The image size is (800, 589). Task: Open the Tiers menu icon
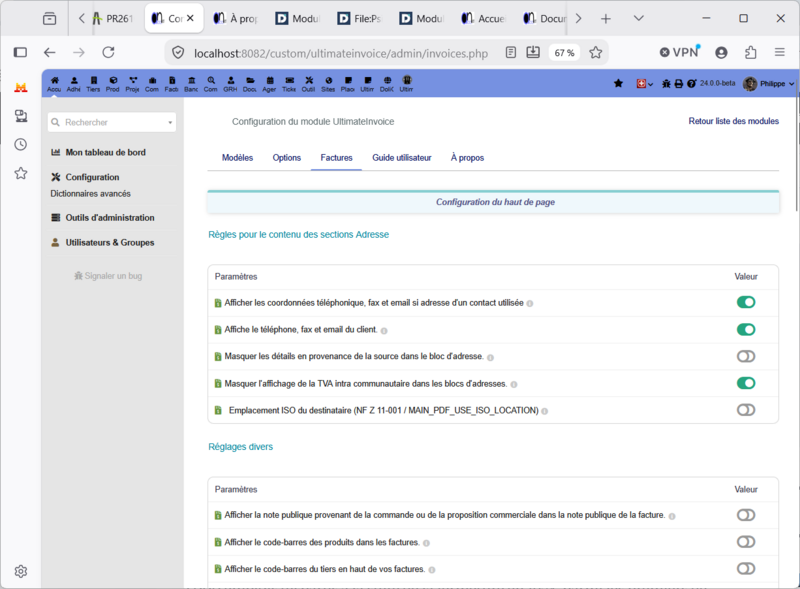coord(93,81)
